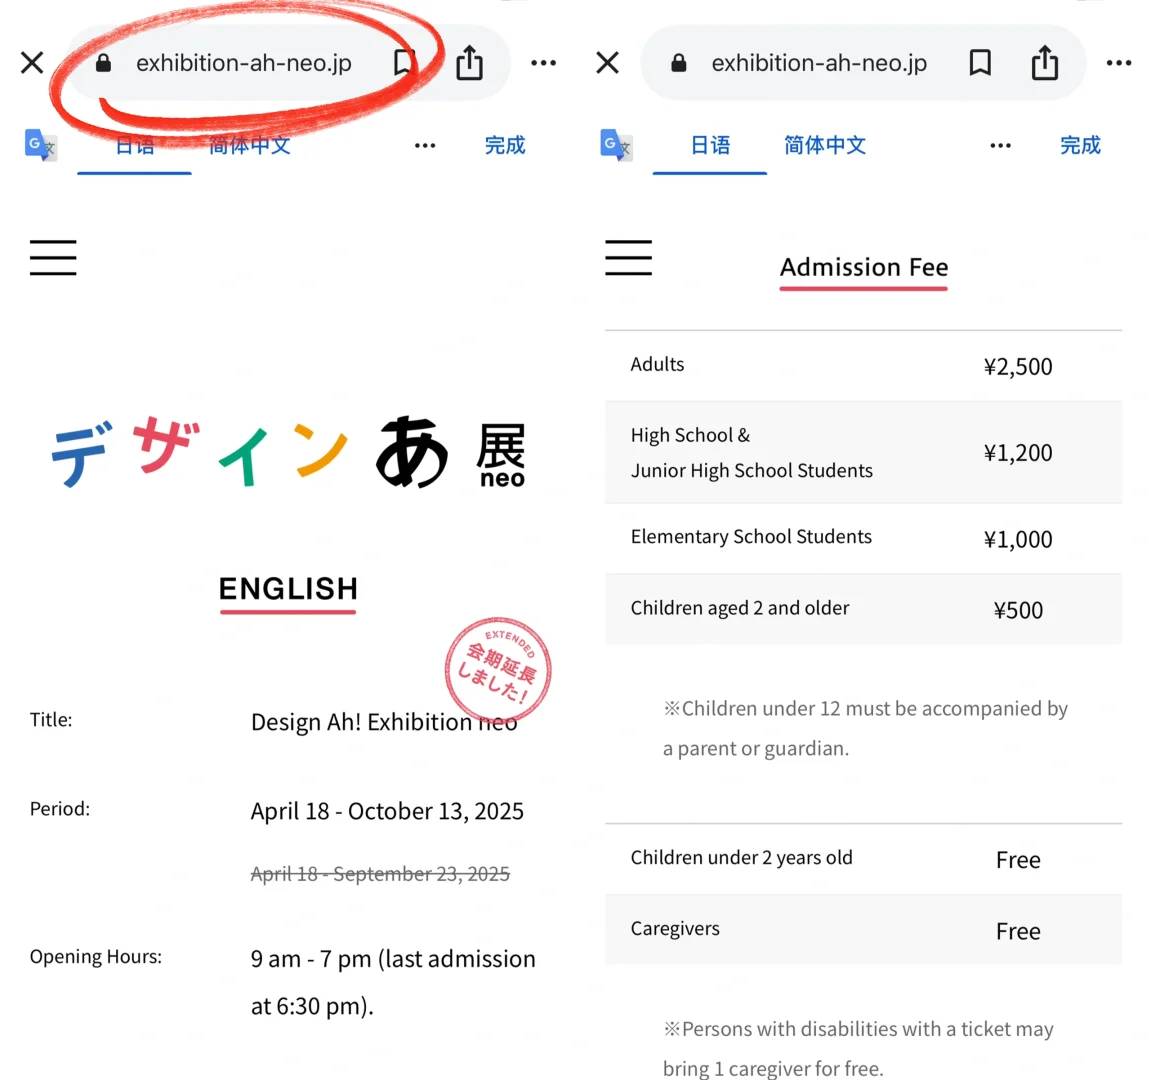This screenshot has width=1151, height=1080.
Task: Open the three-dot menu in the left translate bar
Action: [x=425, y=145]
